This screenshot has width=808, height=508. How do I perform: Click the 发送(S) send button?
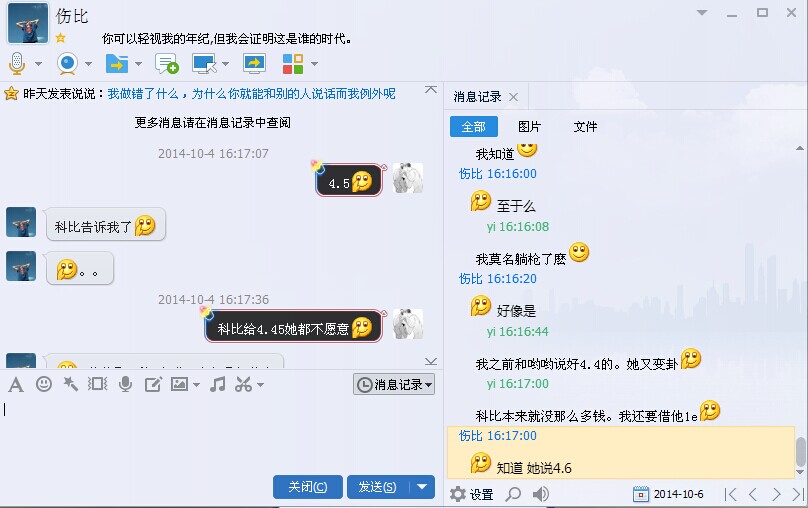[x=378, y=487]
